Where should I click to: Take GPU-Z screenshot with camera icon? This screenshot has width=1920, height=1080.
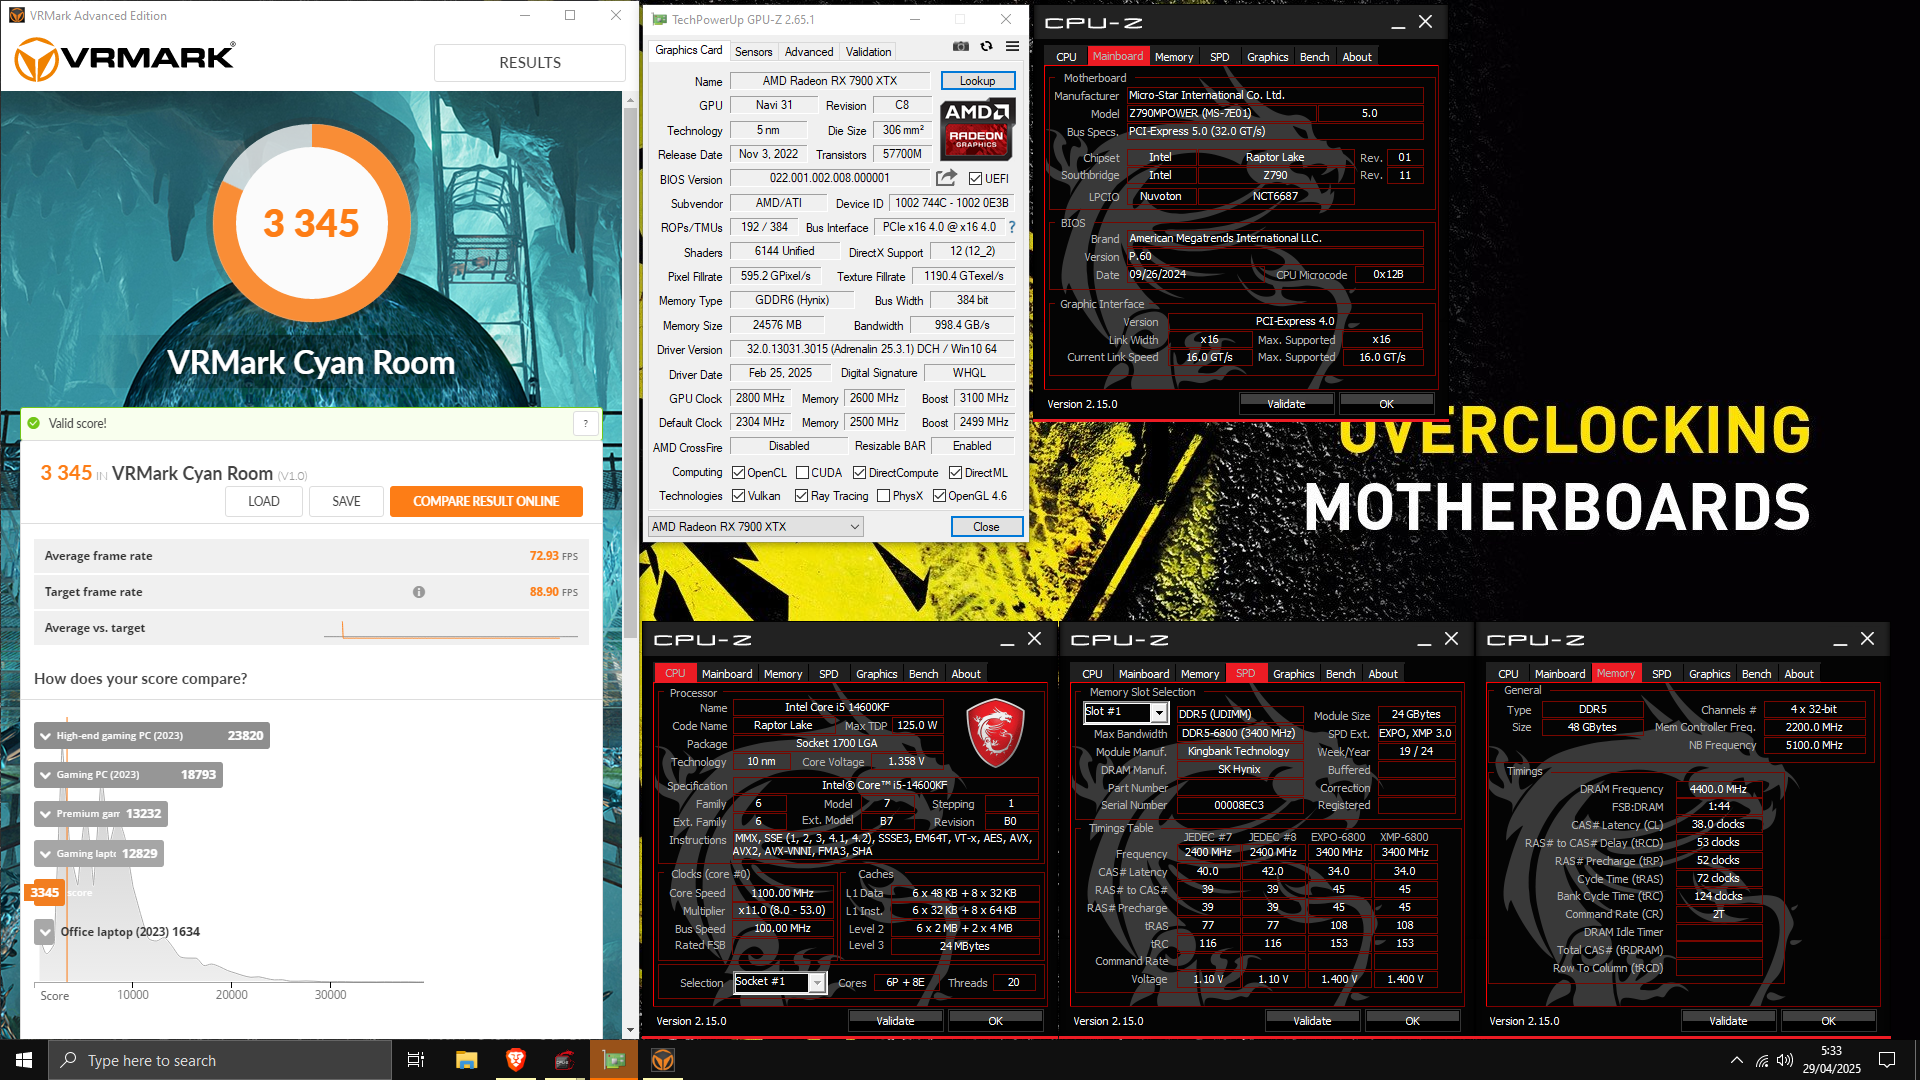pyautogui.click(x=960, y=47)
